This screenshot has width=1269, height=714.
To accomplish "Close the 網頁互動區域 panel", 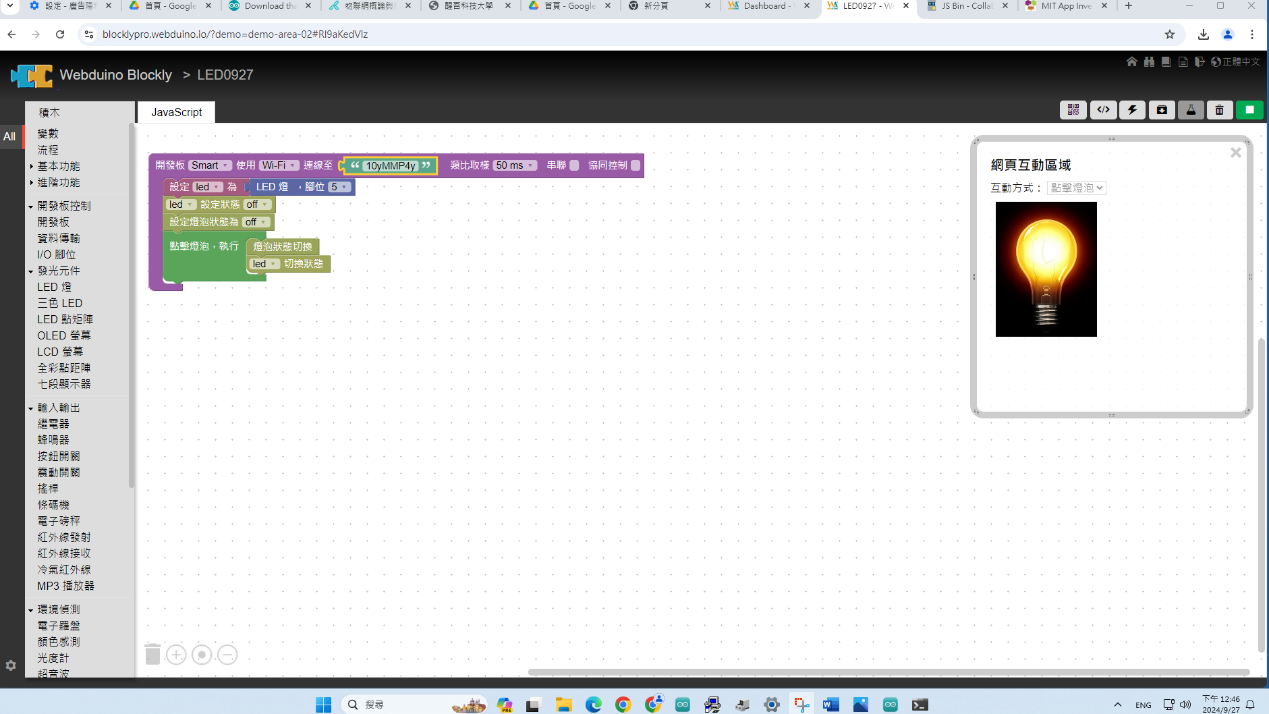I will click(x=1235, y=153).
